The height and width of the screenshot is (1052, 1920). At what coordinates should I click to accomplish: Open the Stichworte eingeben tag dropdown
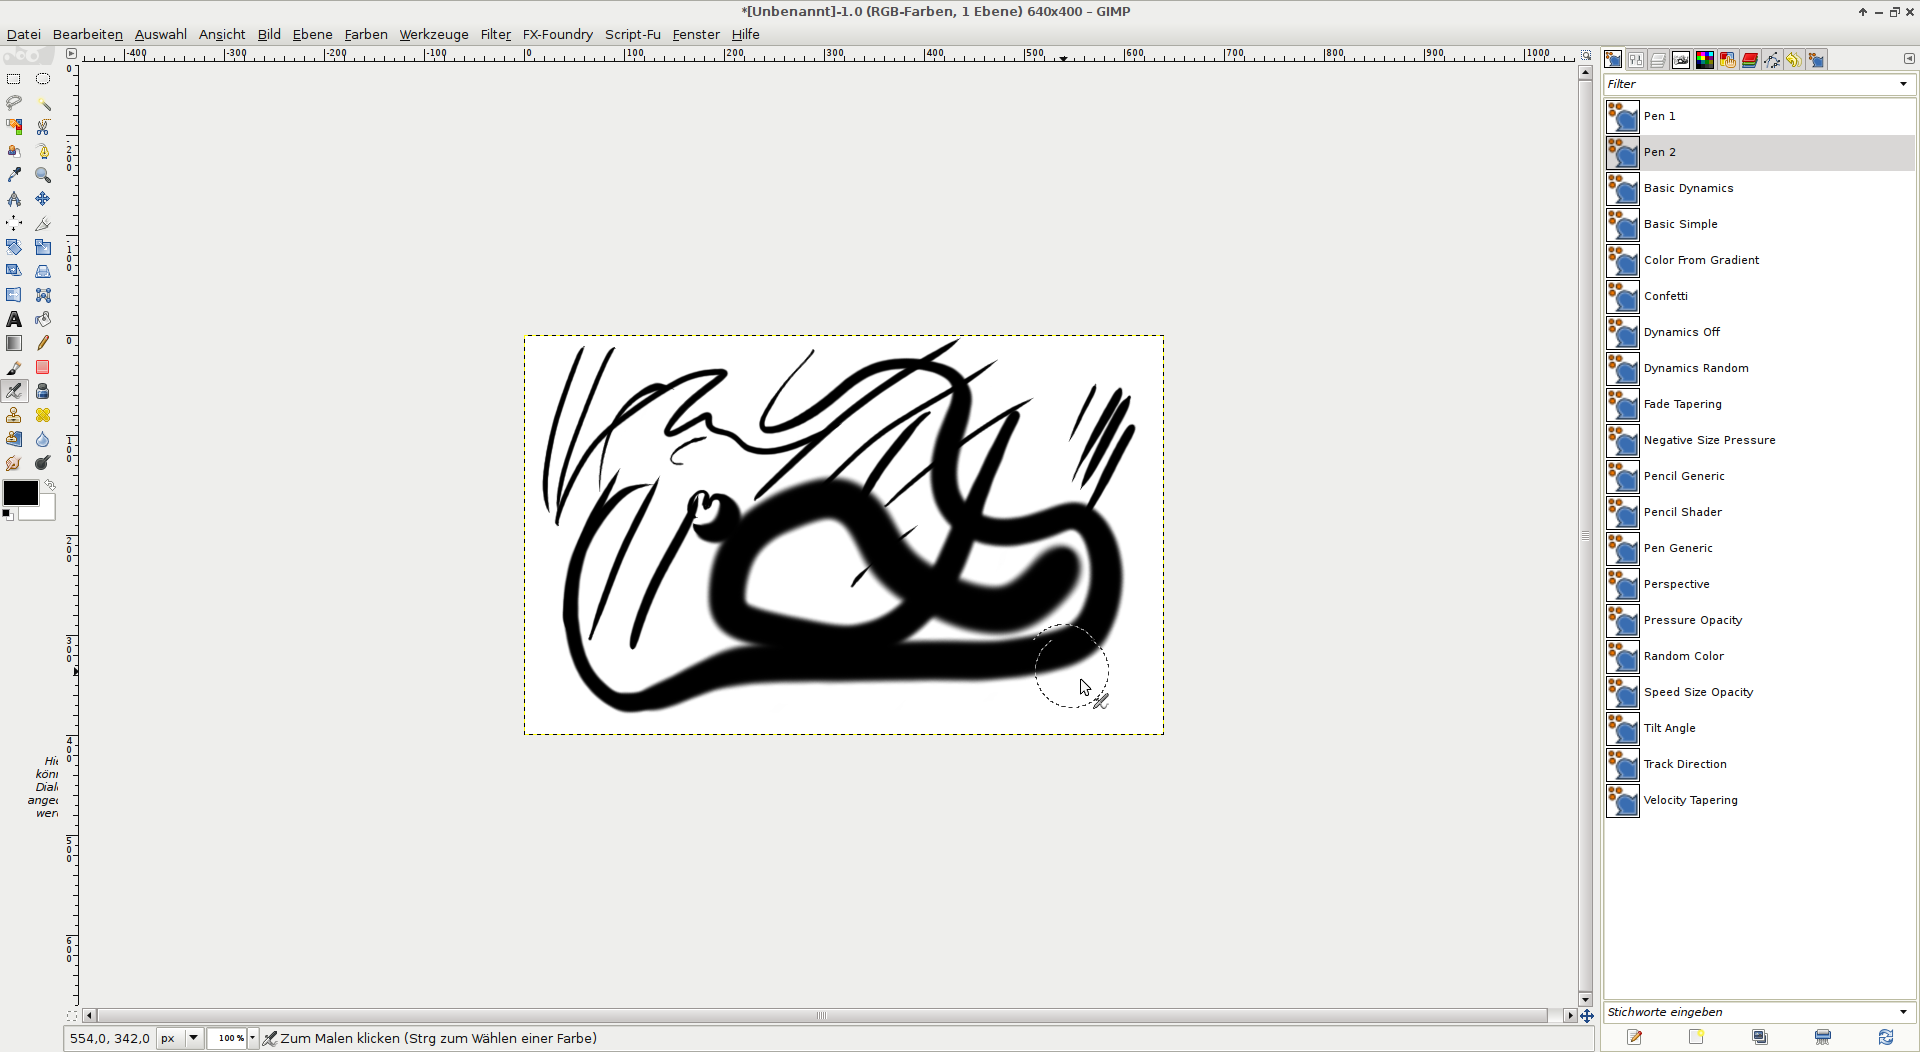(1902, 1012)
